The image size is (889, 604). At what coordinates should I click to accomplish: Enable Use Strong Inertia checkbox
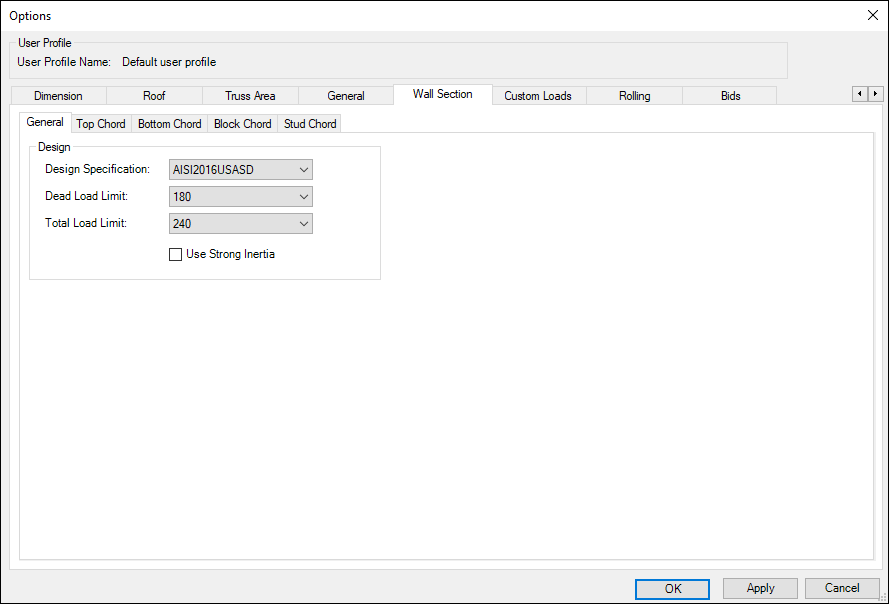176,255
